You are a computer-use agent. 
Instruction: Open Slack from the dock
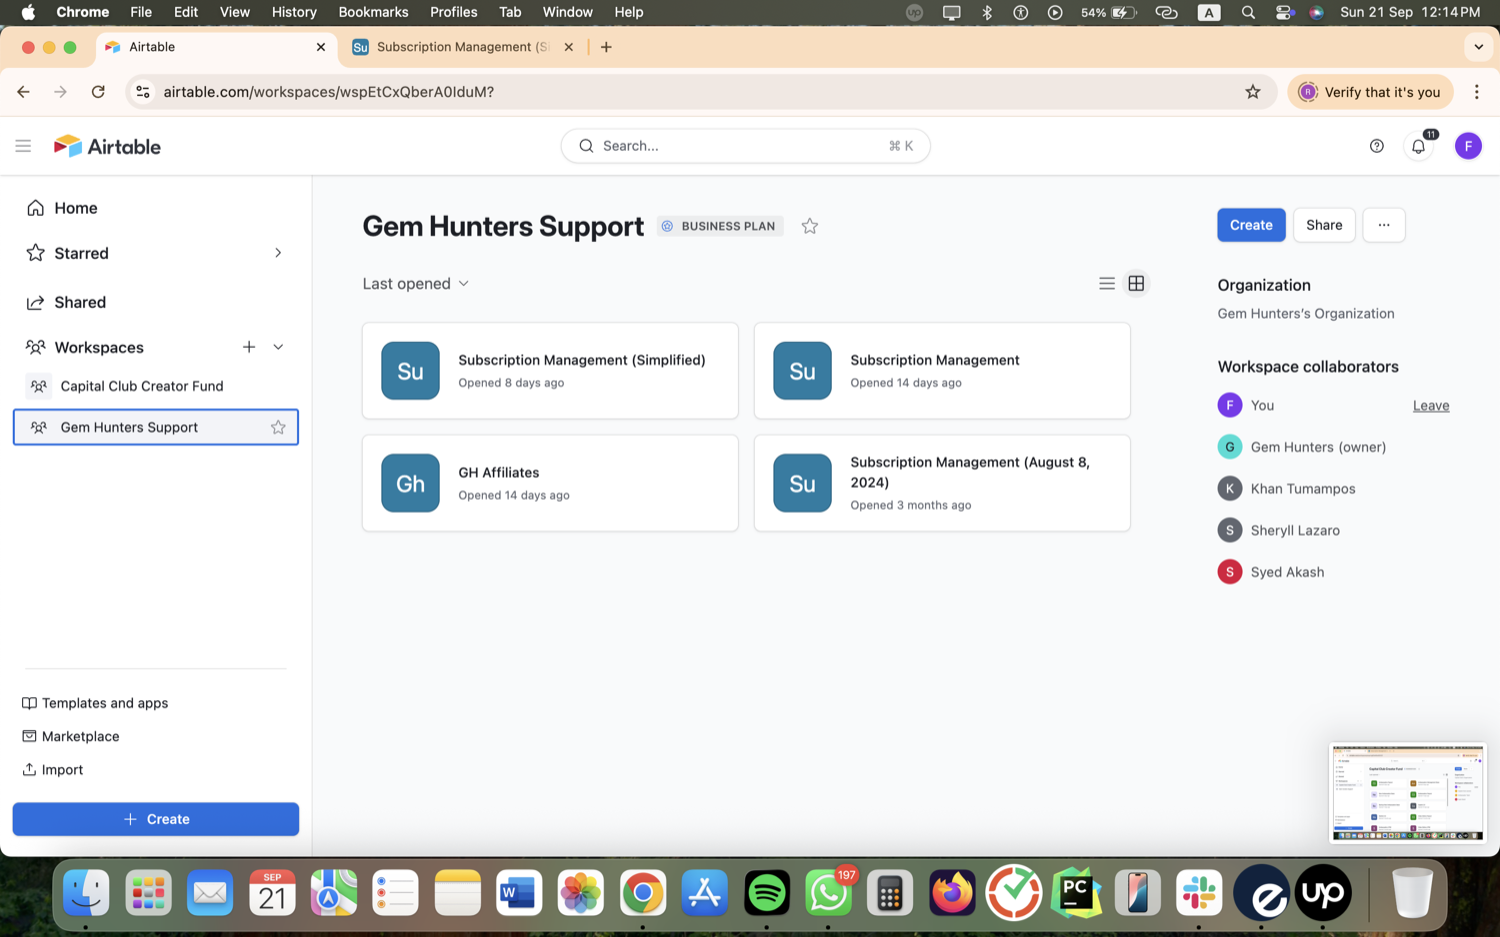click(x=1199, y=893)
